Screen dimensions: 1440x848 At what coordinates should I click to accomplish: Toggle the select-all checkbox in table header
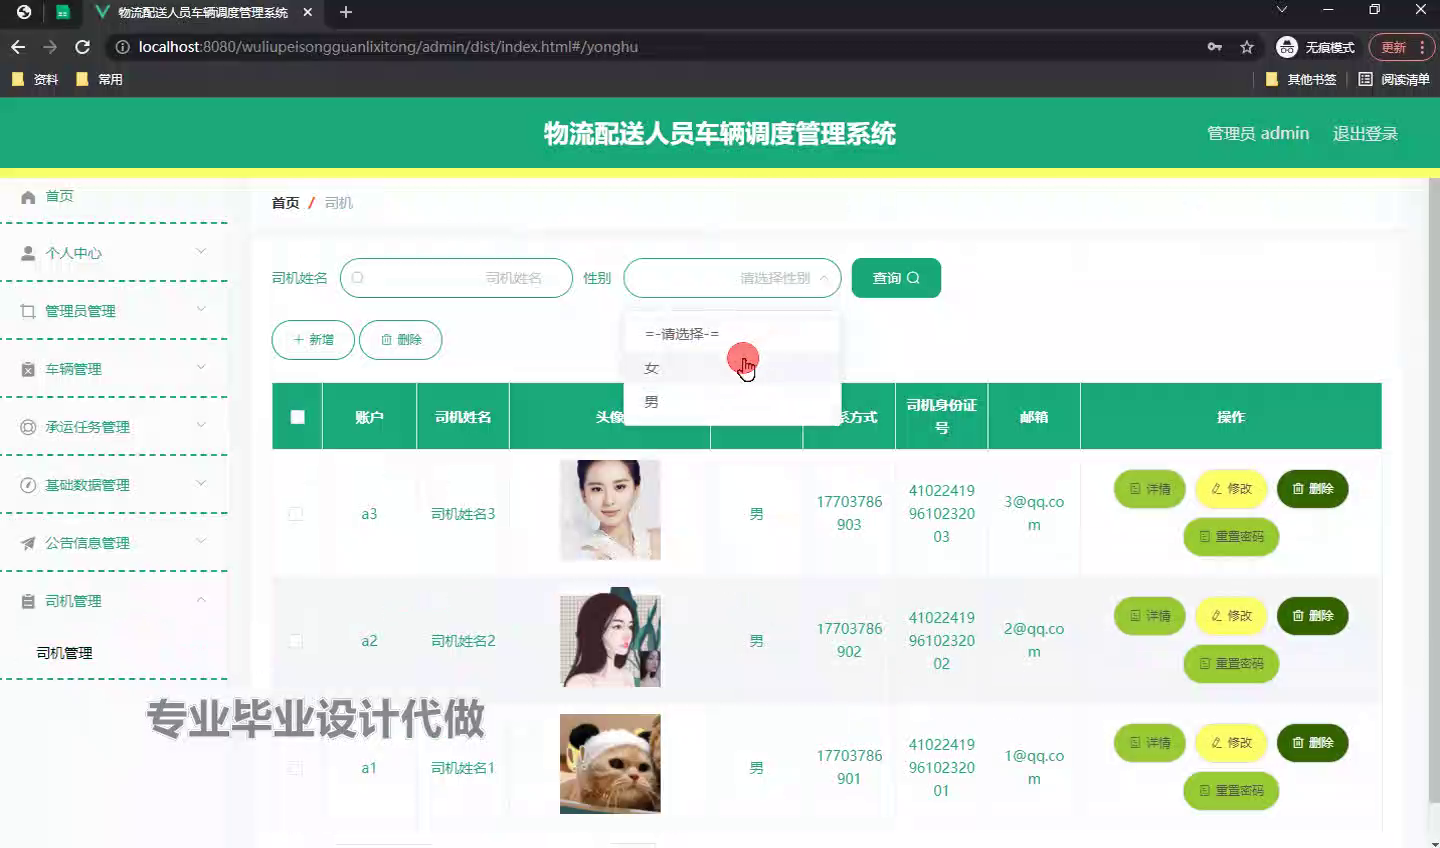point(298,417)
